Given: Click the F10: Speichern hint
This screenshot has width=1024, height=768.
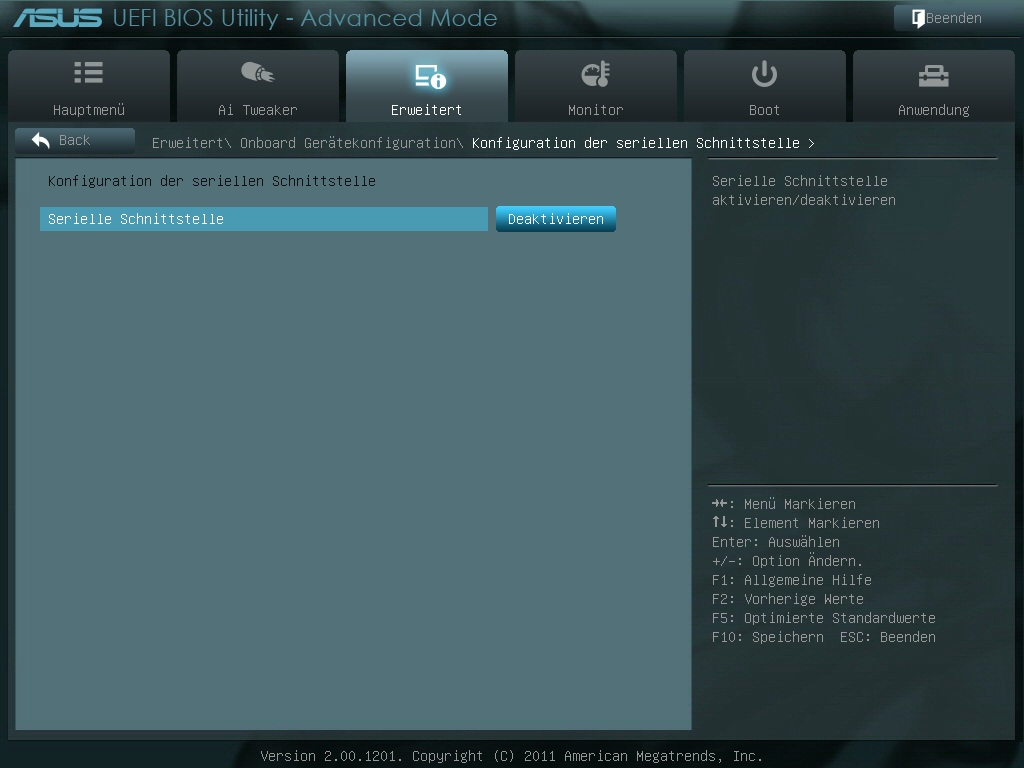Looking at the screenshot, I should [x=767, y=637].
